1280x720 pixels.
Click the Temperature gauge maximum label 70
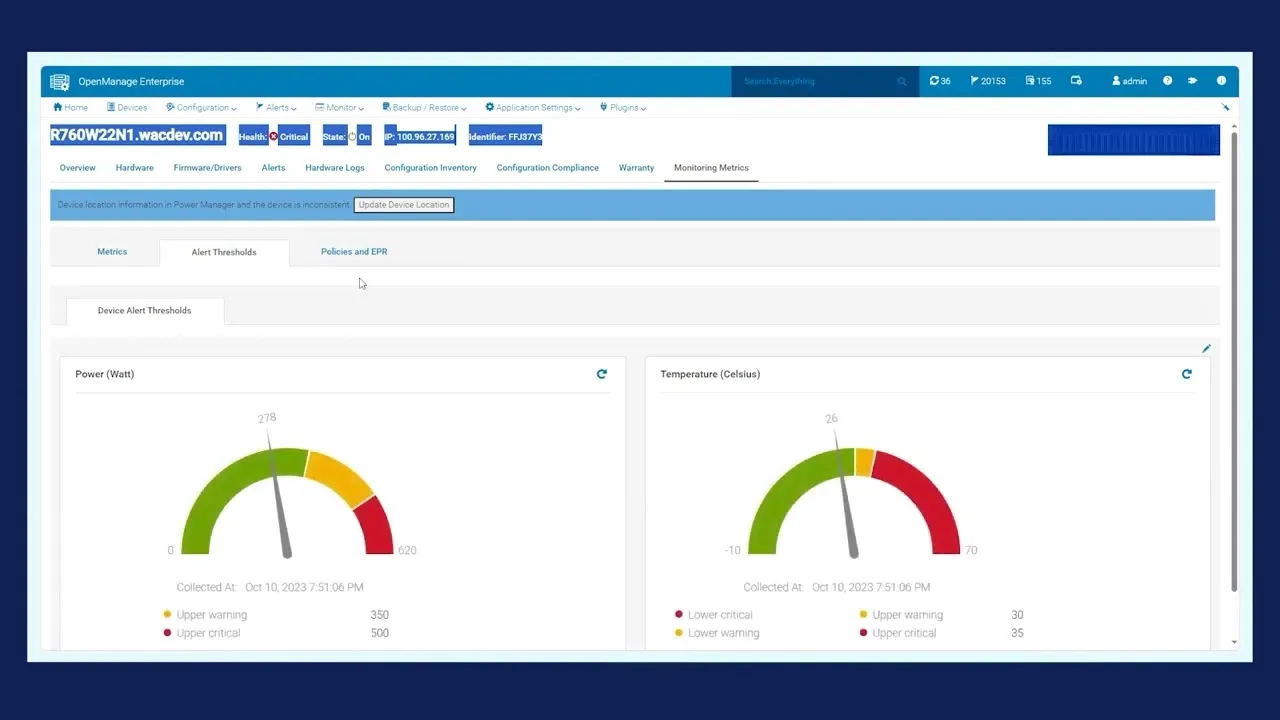(x=971, y=551)
